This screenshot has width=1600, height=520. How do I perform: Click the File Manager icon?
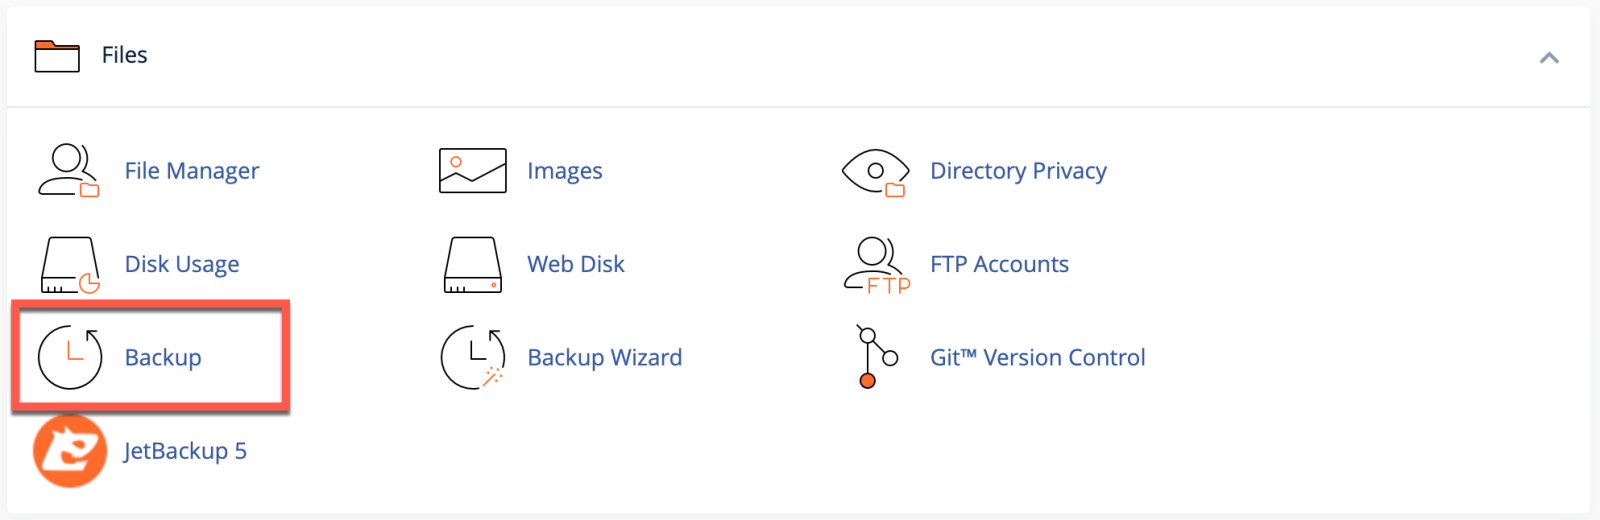[x=68, y=171]
